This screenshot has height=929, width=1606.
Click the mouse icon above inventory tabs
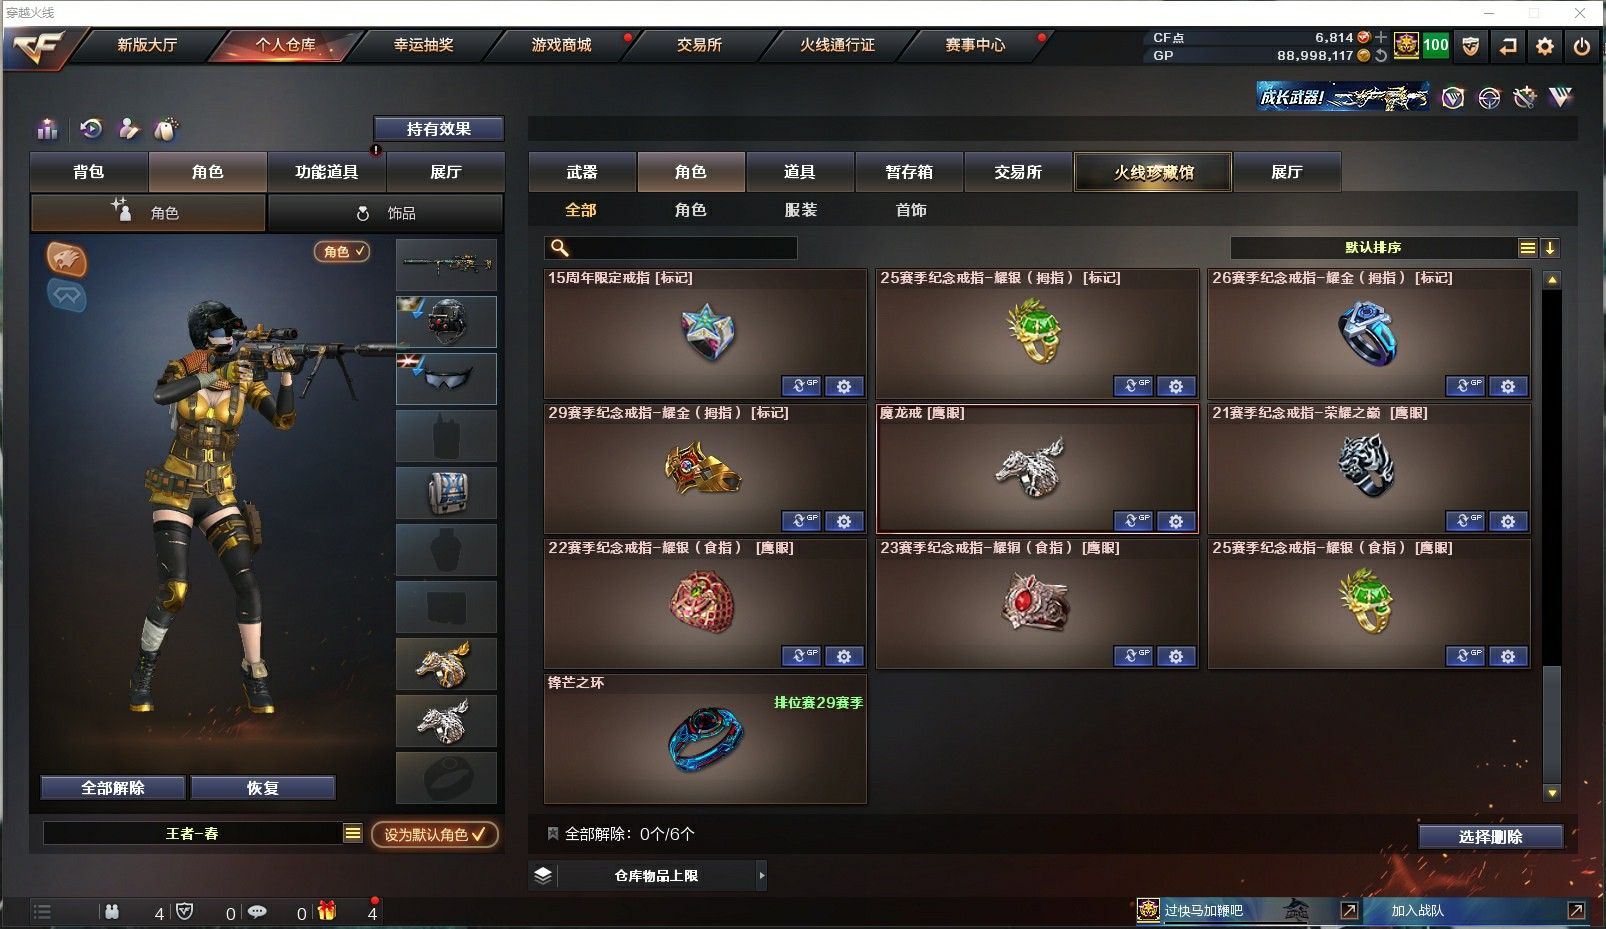[166, 129]
